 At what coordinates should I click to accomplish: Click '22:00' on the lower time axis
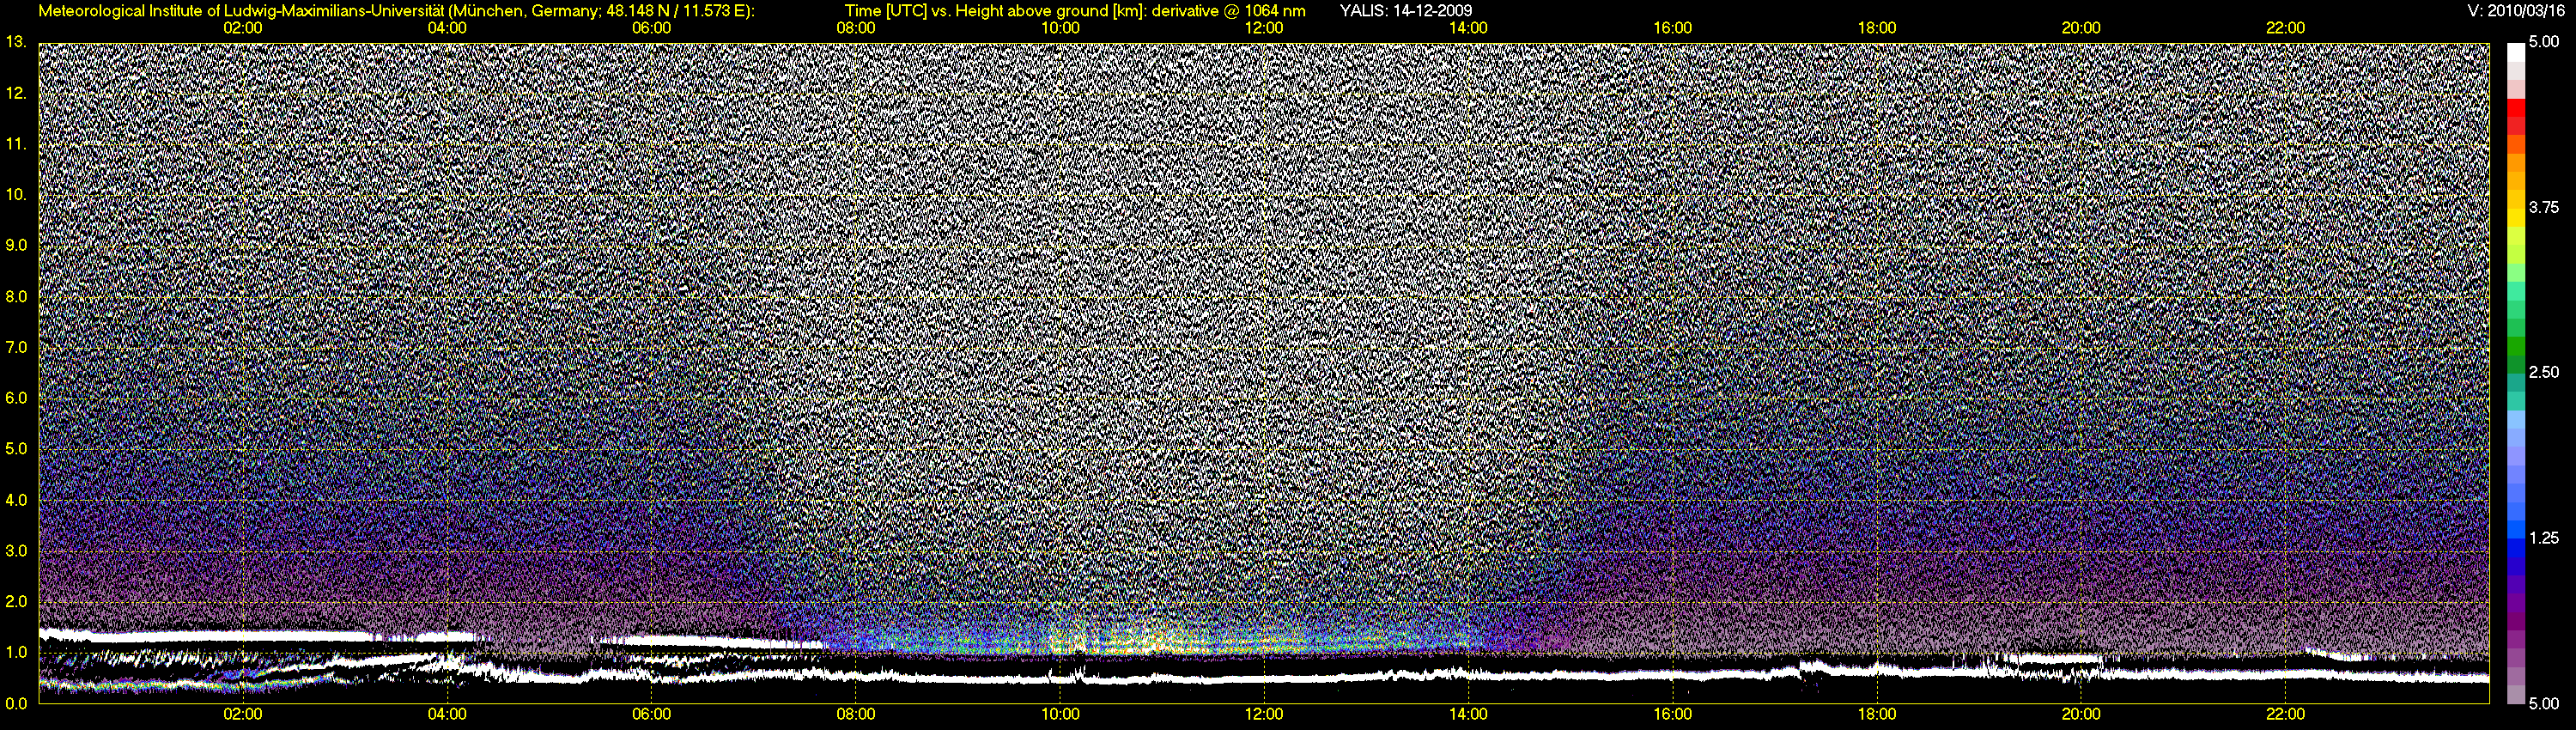coord(2285,715)
